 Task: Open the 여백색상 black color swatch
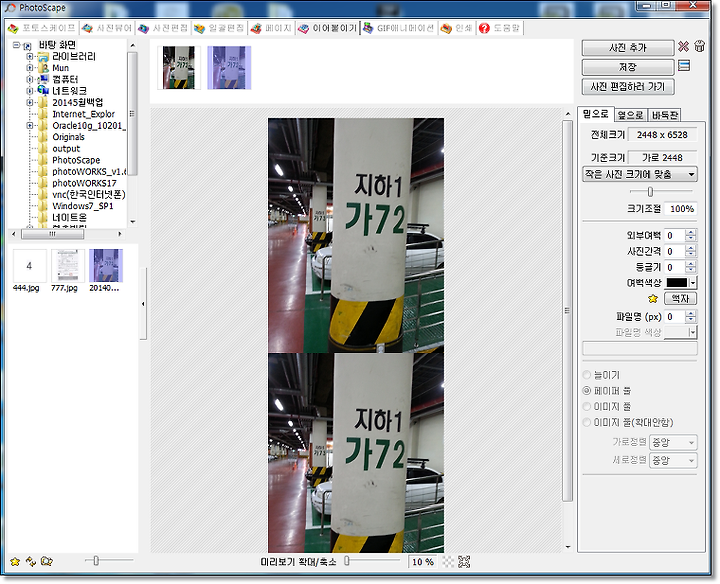coord(677,283)
